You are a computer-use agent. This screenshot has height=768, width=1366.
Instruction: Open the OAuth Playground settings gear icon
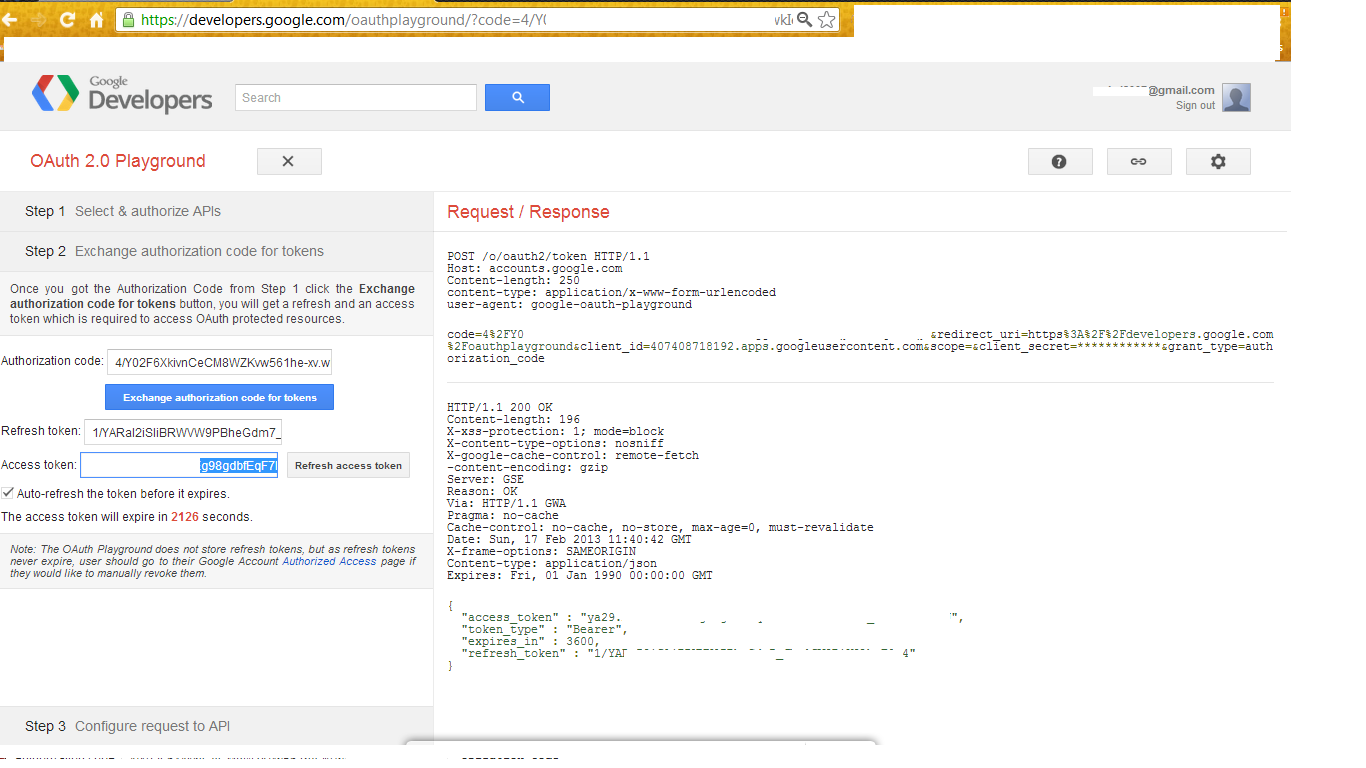tap(1218, 161)
